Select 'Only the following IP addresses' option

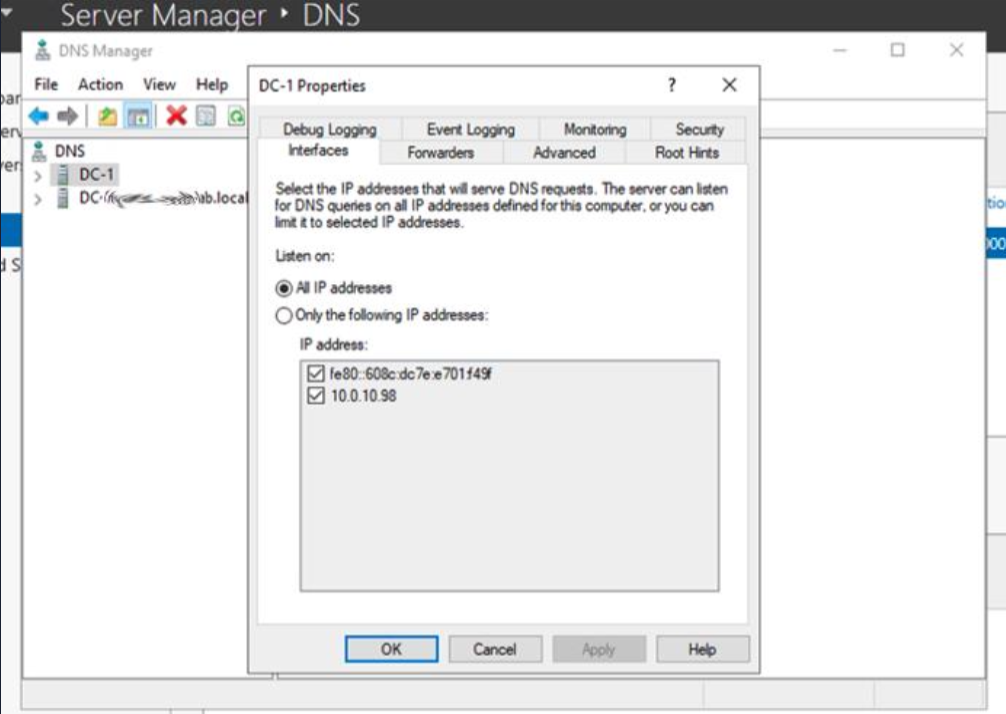(284, 315)
